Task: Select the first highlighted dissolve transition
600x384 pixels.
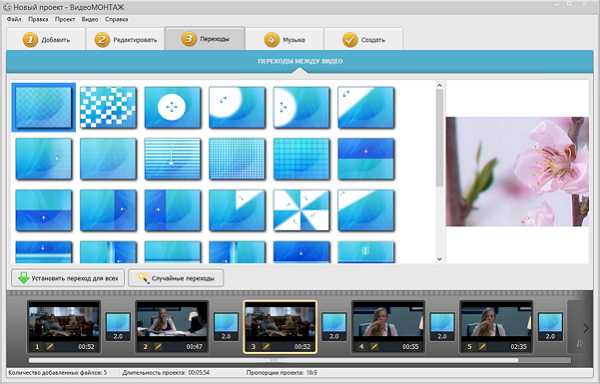Action: point(44,107)
